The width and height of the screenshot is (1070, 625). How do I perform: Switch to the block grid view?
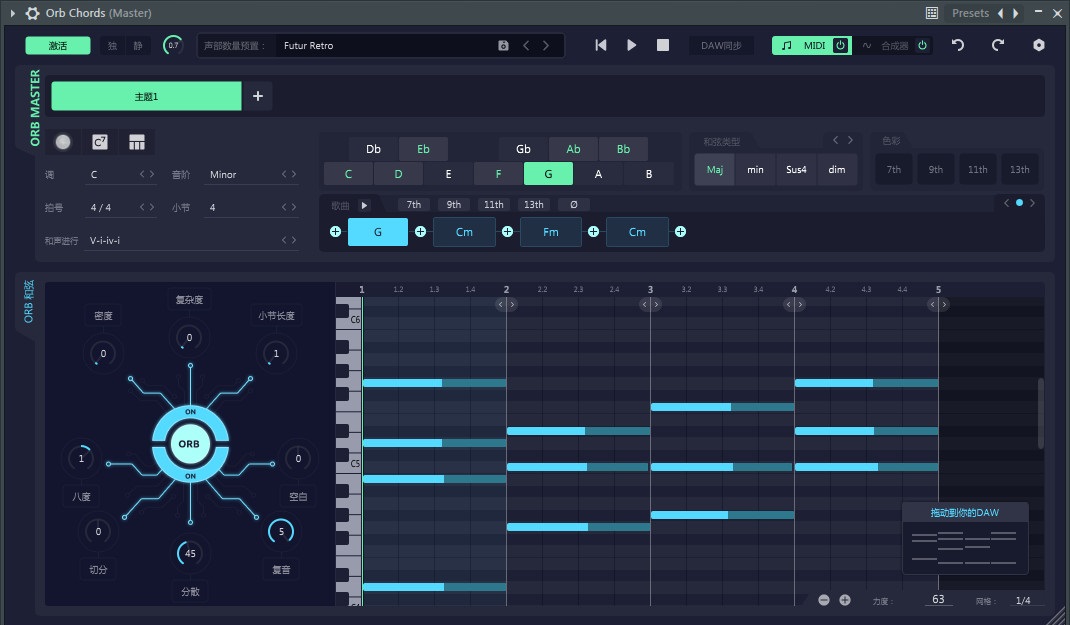click(x=135, y=142)
